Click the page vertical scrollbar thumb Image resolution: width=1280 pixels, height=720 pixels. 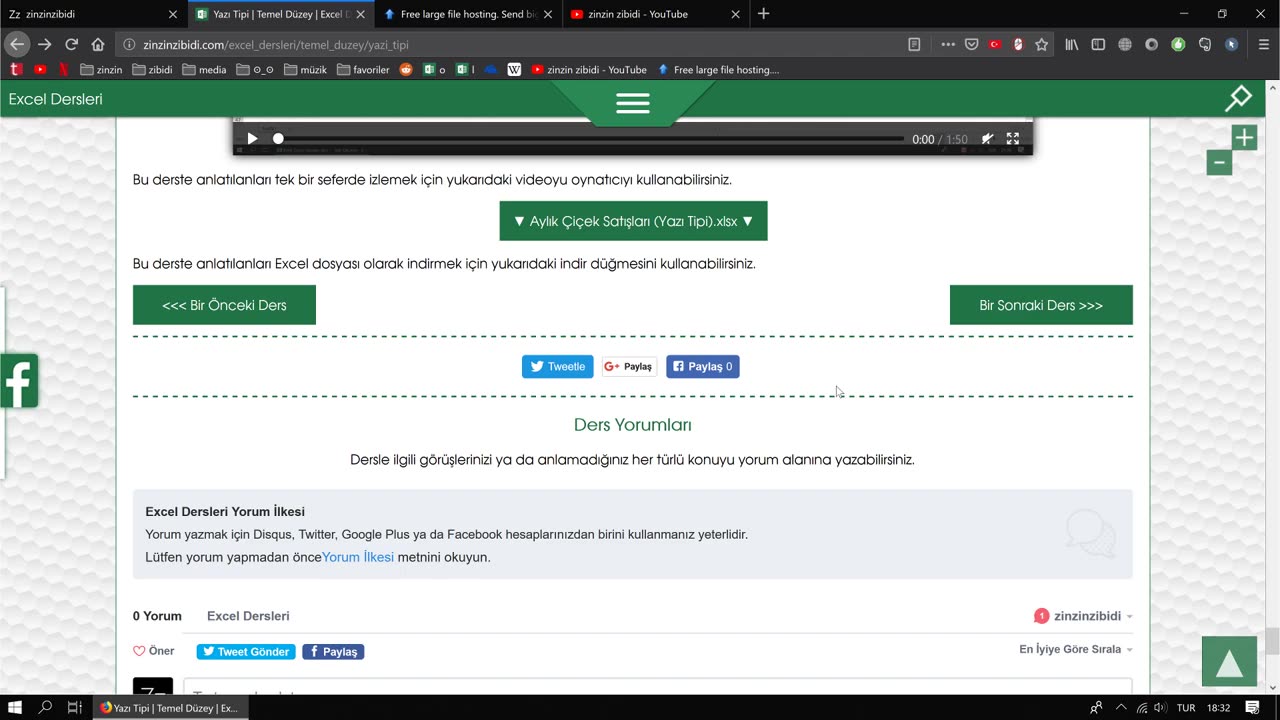(x=1272, y=640)
